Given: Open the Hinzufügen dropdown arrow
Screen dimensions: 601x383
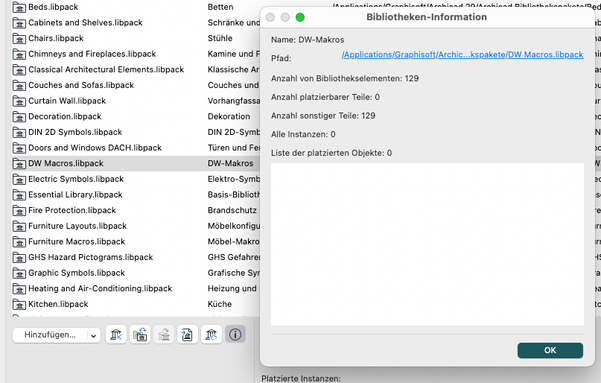Looking at the screenshot, I should 93,335.
